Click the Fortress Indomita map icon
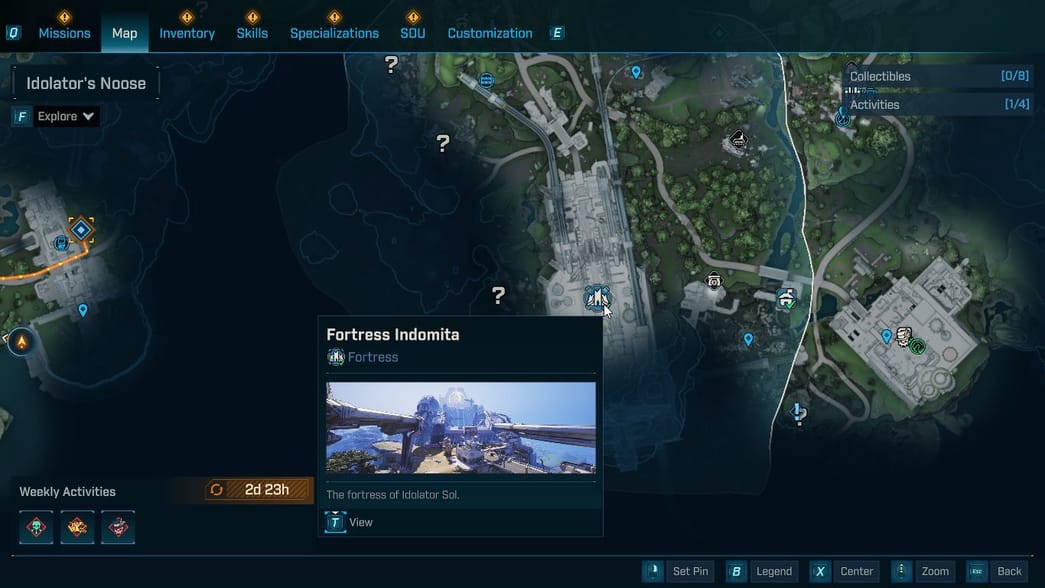This screenshot has height=588, width=1045. coord(596,297)
